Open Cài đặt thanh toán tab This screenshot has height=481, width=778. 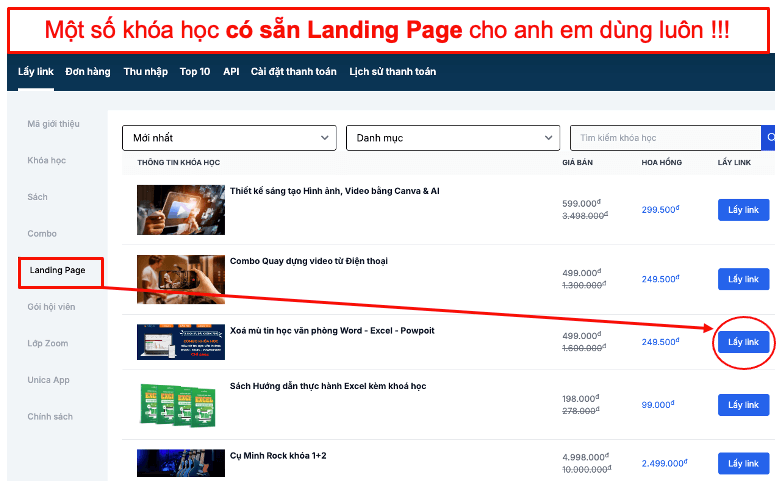[x=293, y=71]
